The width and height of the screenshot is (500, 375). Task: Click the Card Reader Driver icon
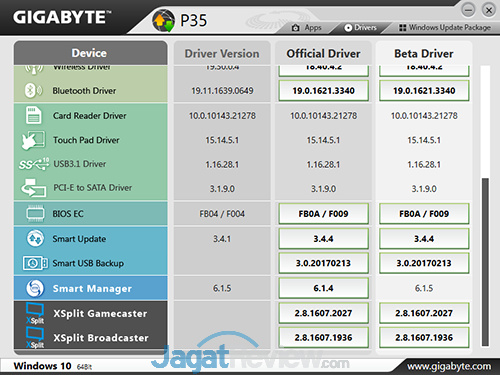click(34, 115)
